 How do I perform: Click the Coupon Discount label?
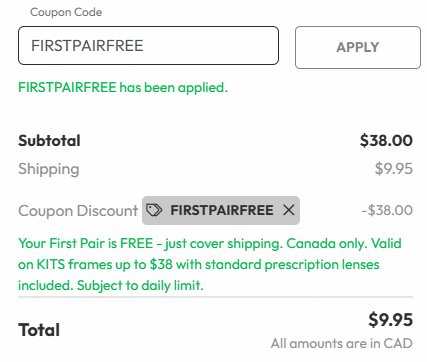point(78,211)
